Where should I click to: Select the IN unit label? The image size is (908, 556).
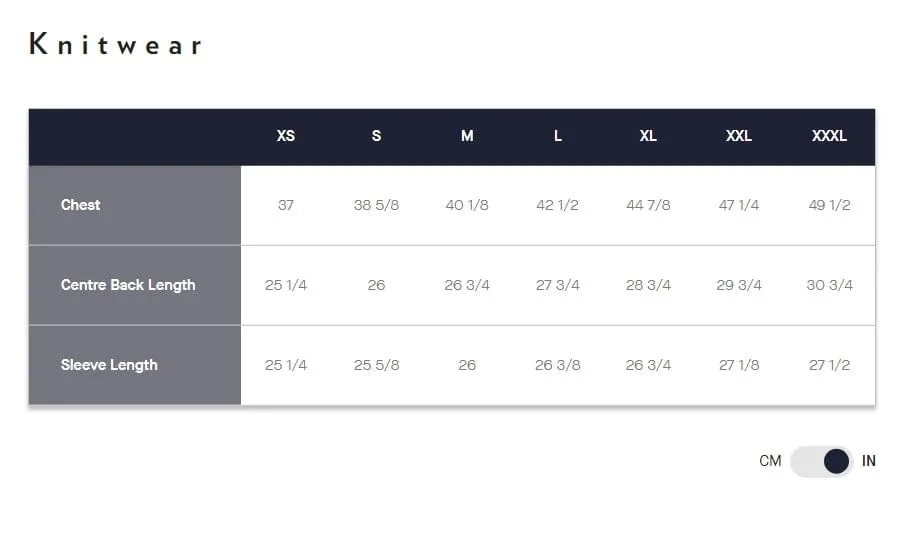coord(868,461)
